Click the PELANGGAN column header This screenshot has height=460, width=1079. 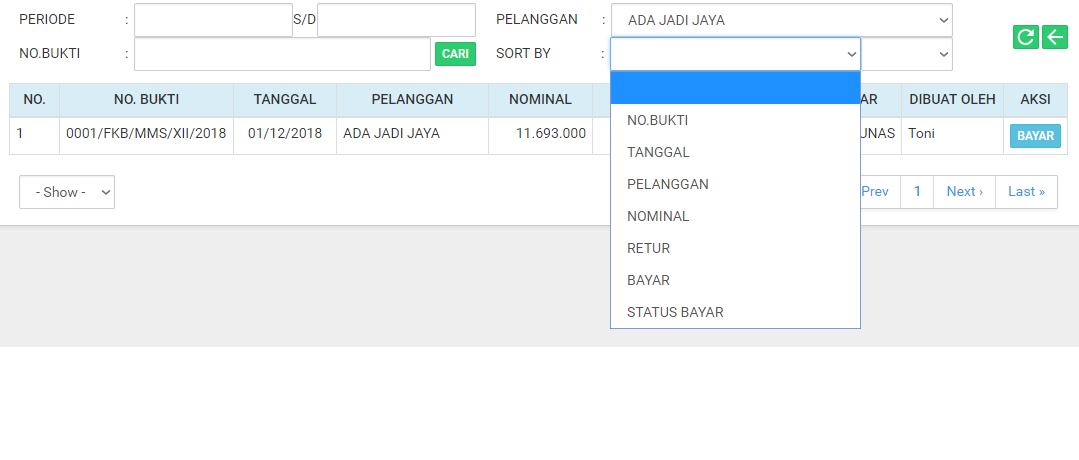412,100
